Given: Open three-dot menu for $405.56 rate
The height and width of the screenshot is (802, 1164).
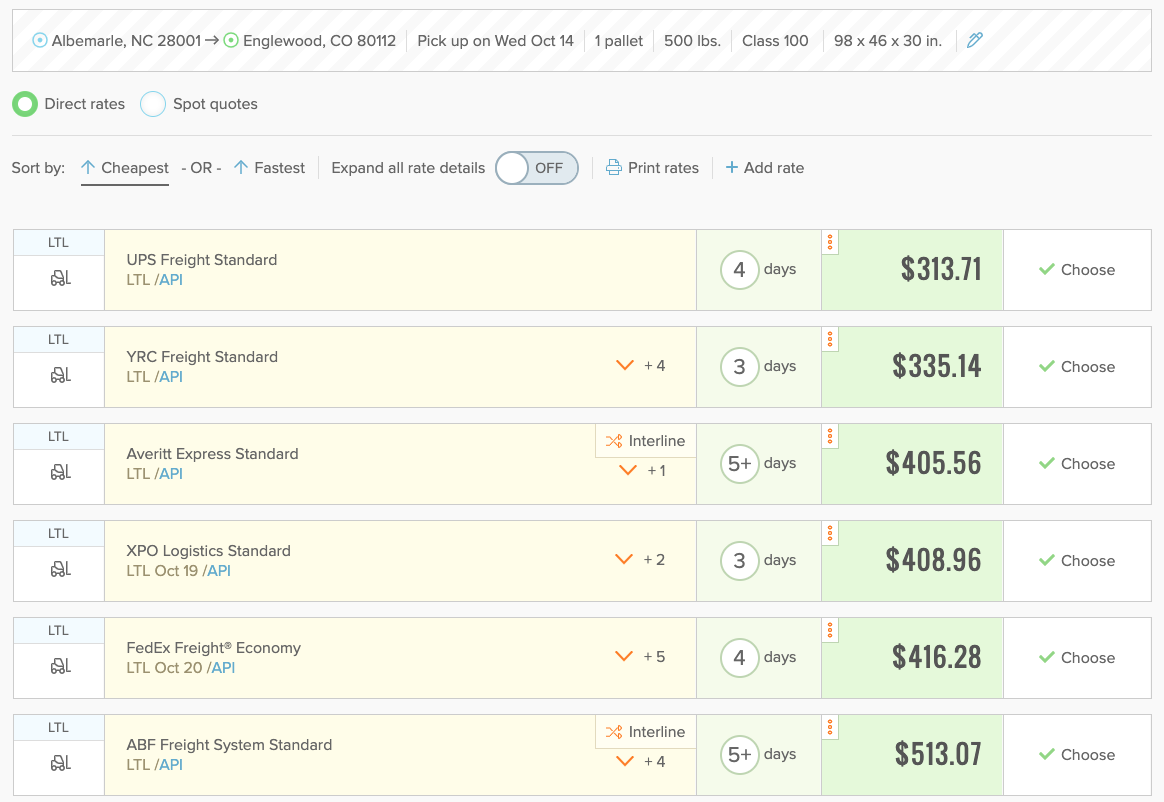Looking at the screenshot, I should coord(830,437).
